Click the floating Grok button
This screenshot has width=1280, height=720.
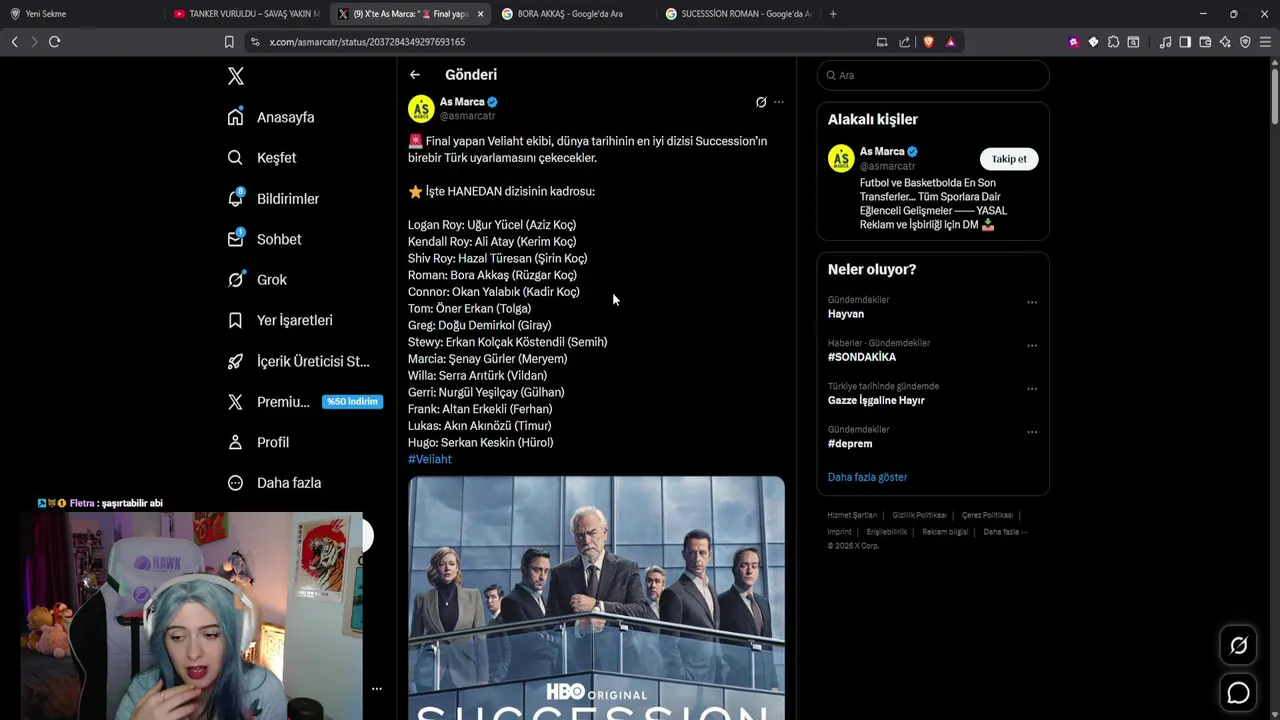(1238, 646)
